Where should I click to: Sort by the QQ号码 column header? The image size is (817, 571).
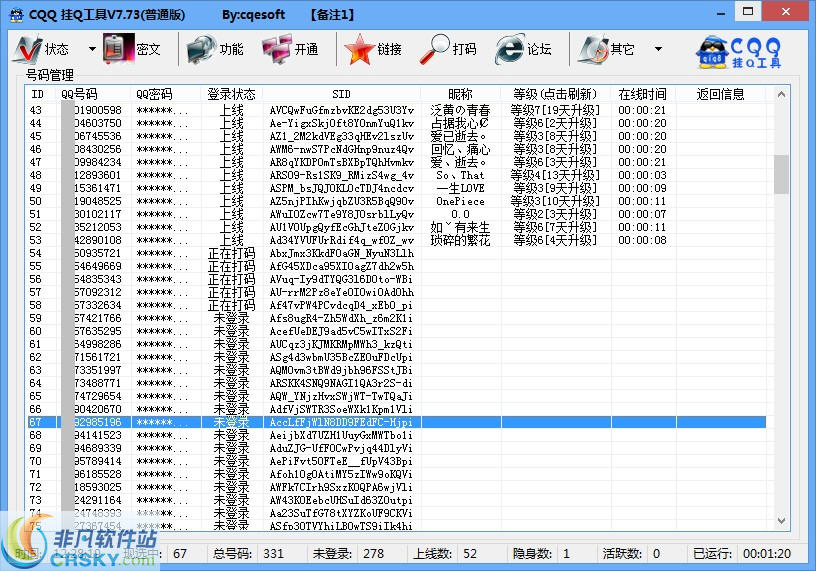pos(79,94)
